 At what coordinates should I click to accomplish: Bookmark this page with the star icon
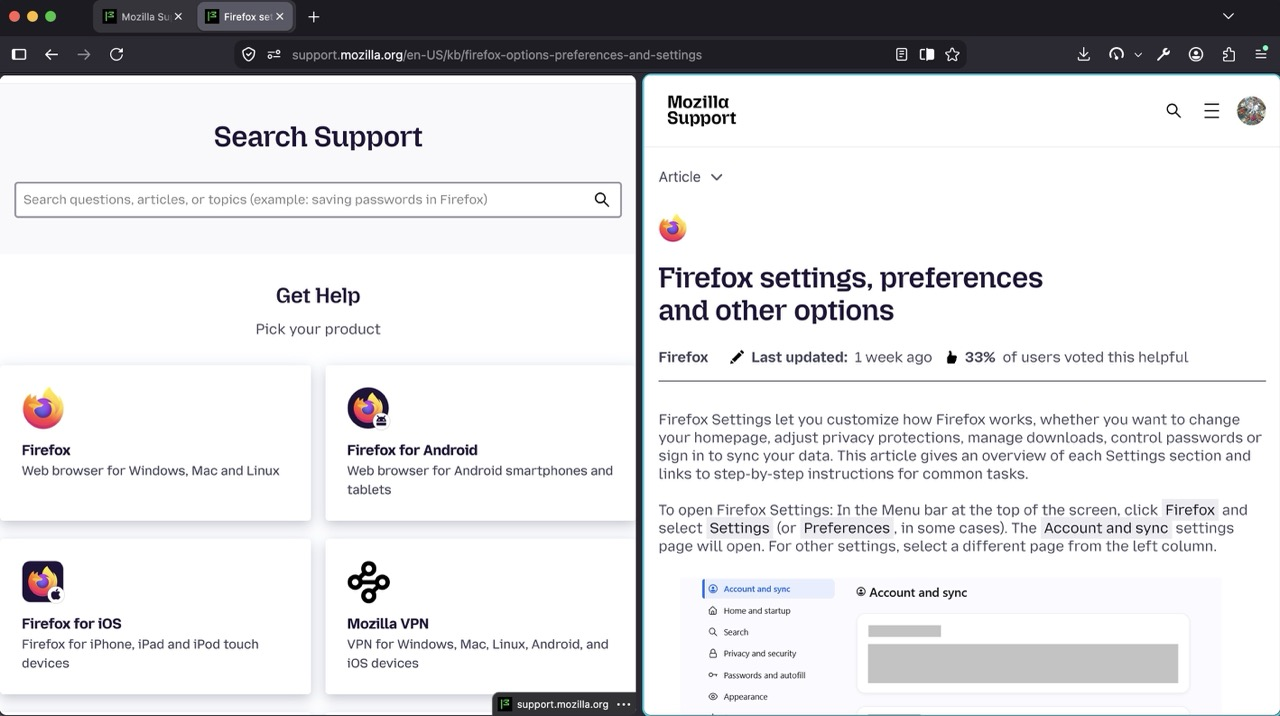click(x=952, y=55)
